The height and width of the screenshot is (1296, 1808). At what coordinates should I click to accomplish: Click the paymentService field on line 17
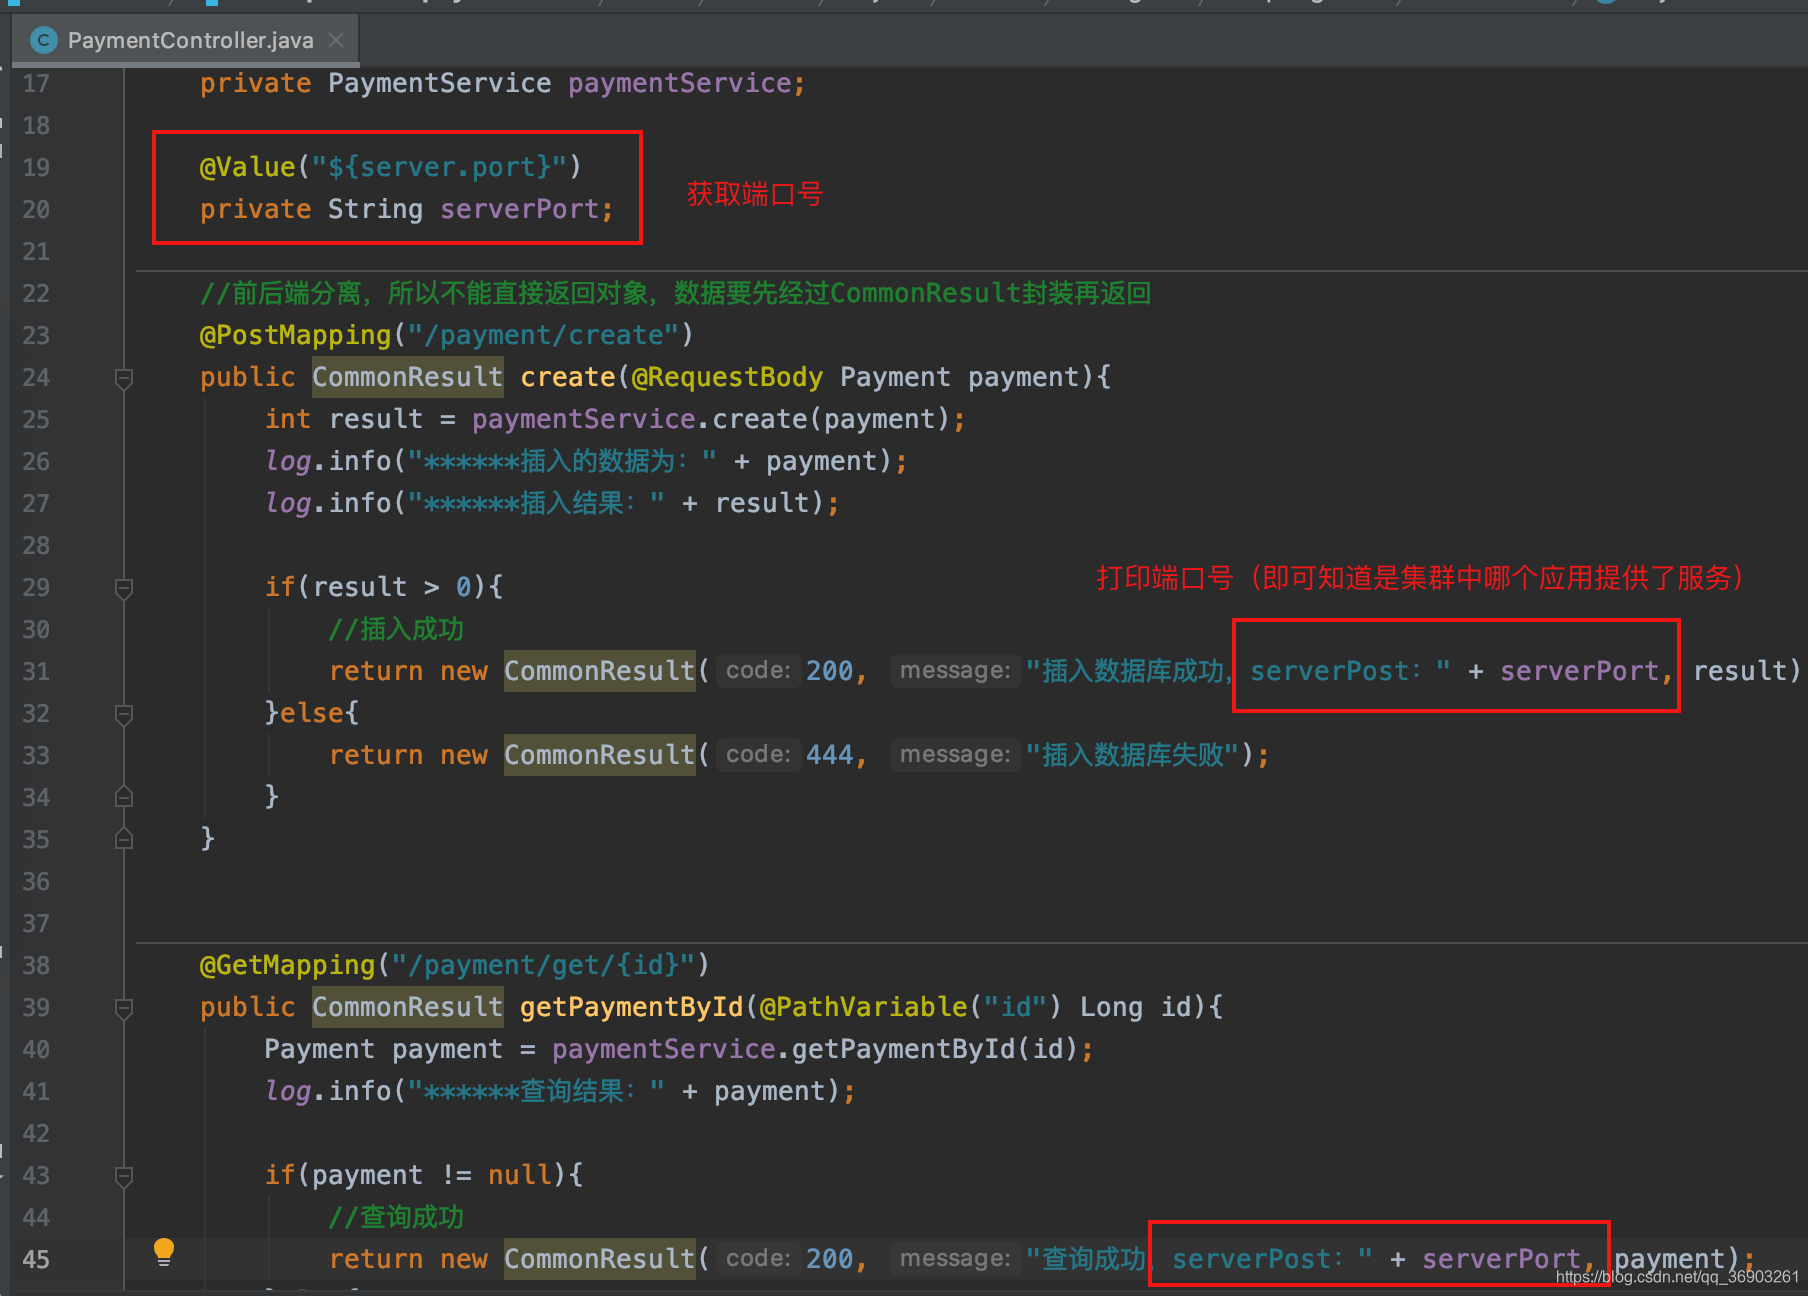click(680, 83)
